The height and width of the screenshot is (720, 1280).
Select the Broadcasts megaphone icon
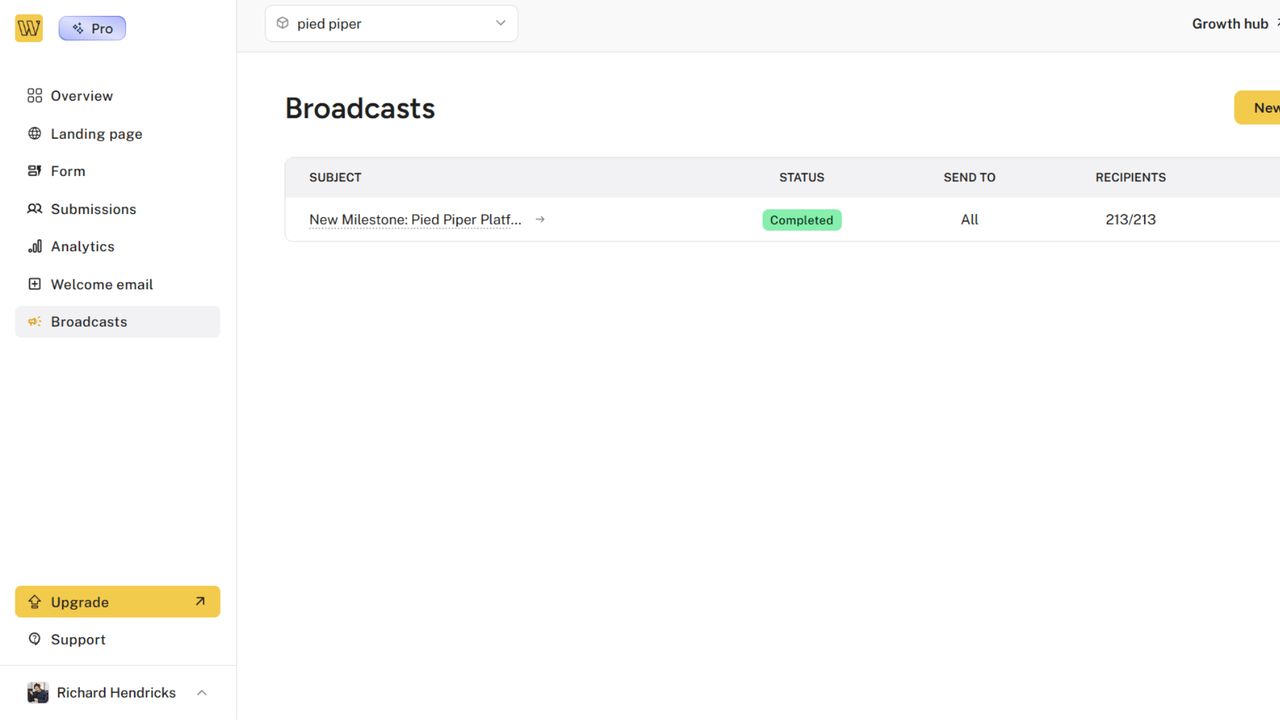pyautogui.click(x=33, y=321)
